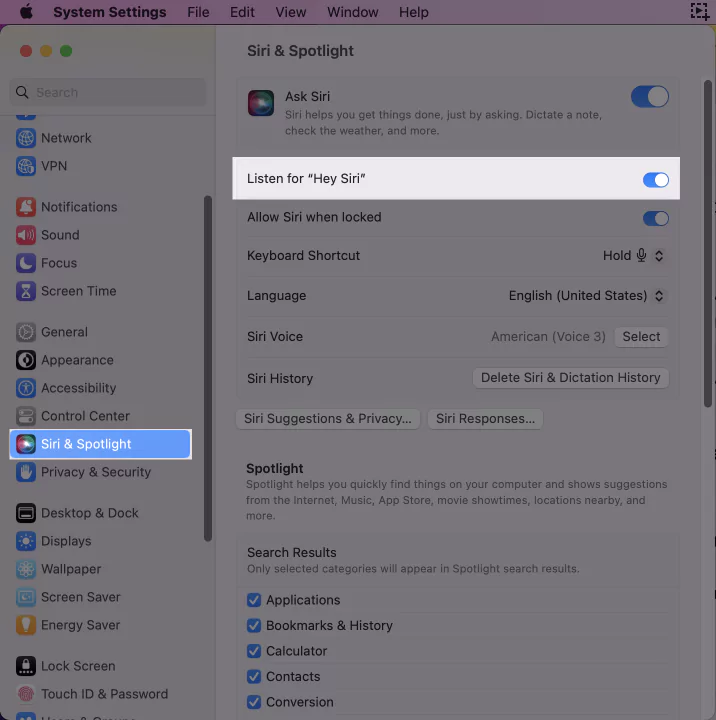Click the Notifications bell icon
Screen dimensions: 716x720
tap(26, 207)
